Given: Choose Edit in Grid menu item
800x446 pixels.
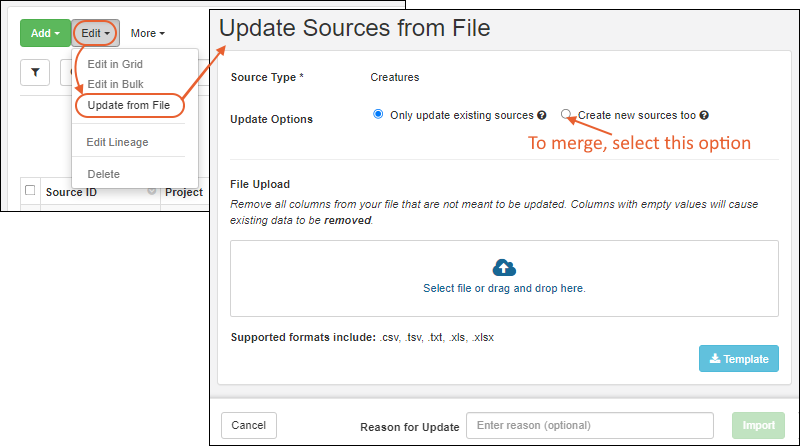Looking at the screenshot, I should 115,64.
